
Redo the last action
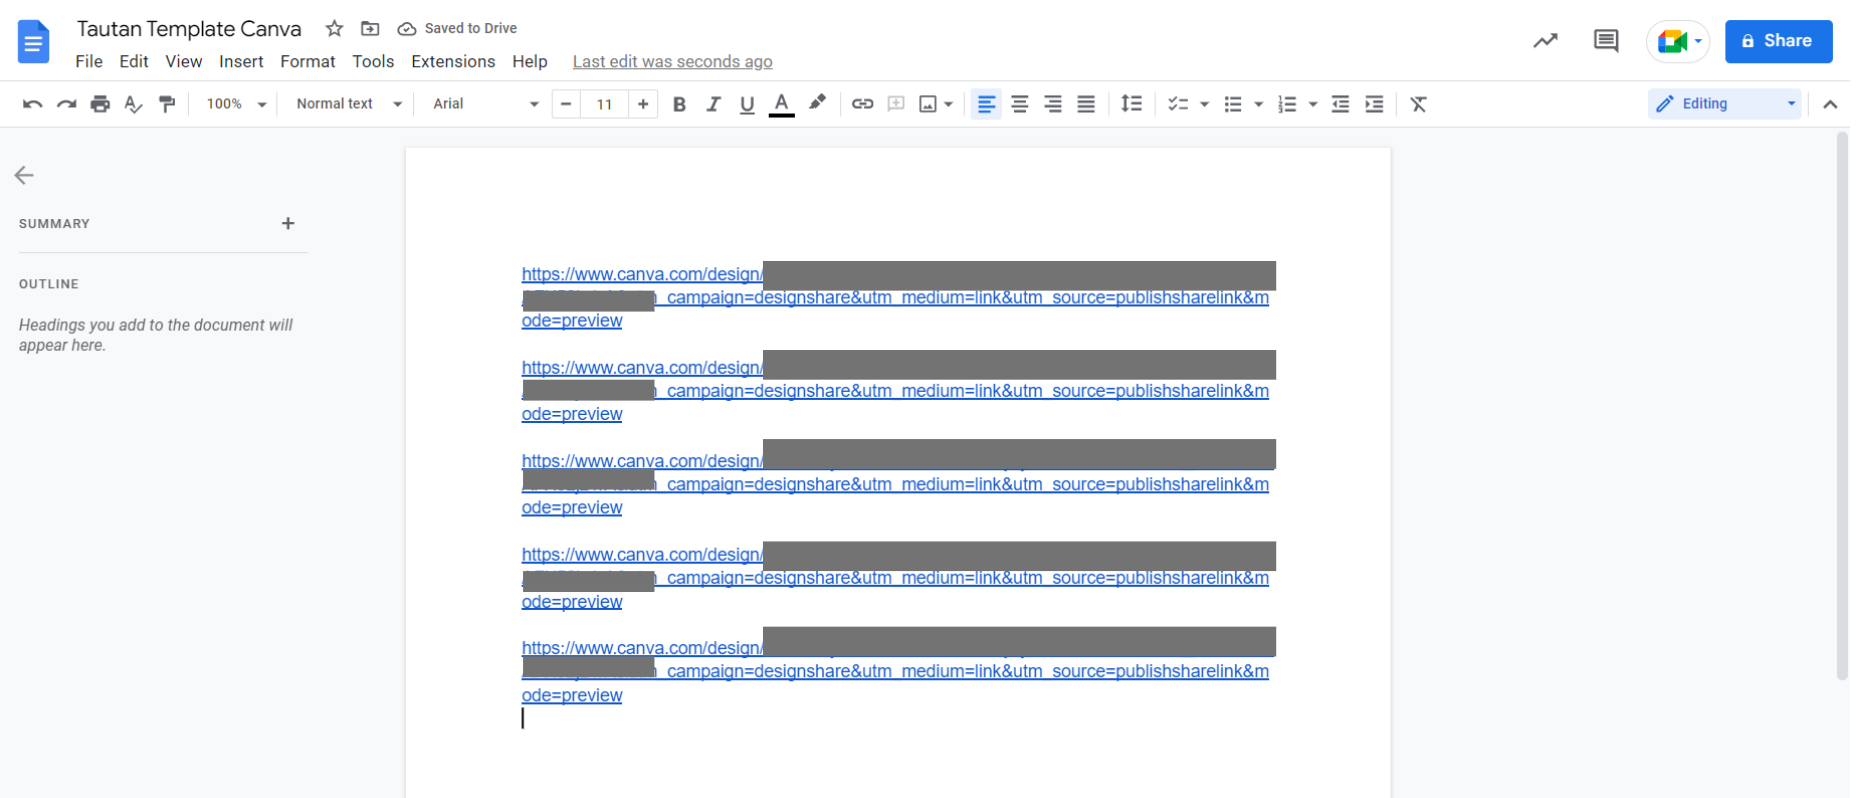[x=66, y=104]
